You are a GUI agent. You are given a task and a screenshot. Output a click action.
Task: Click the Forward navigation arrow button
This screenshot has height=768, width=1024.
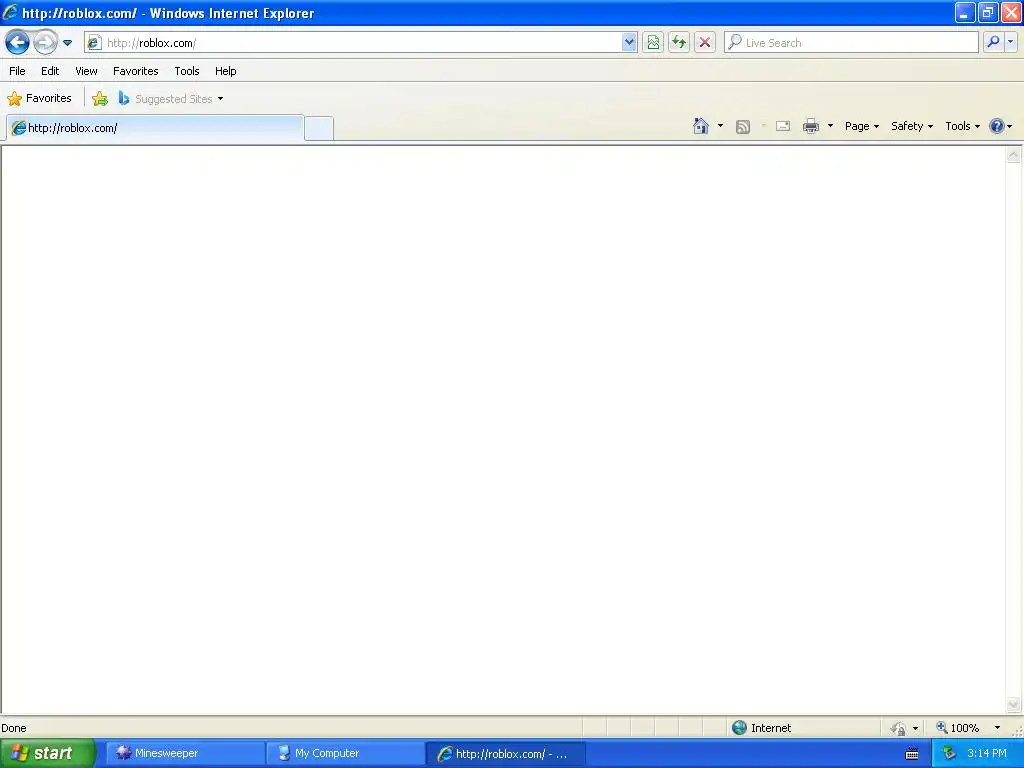tap(45, 43)
